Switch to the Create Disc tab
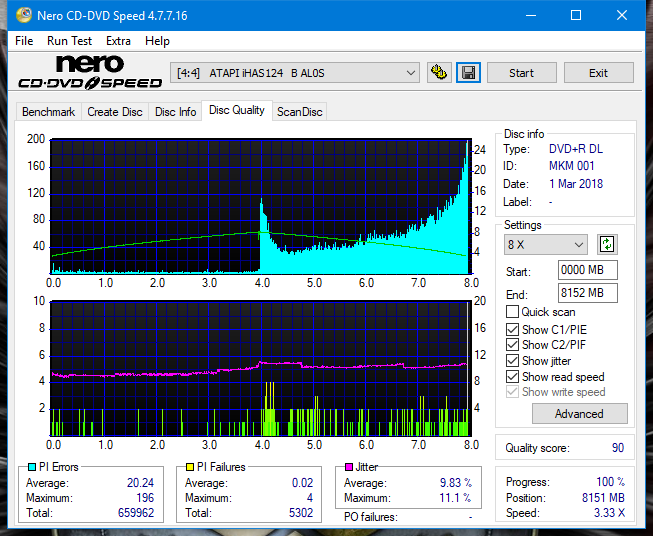Image resolution: width=653 pixels, height=536 pixels. tap(115, 112)
